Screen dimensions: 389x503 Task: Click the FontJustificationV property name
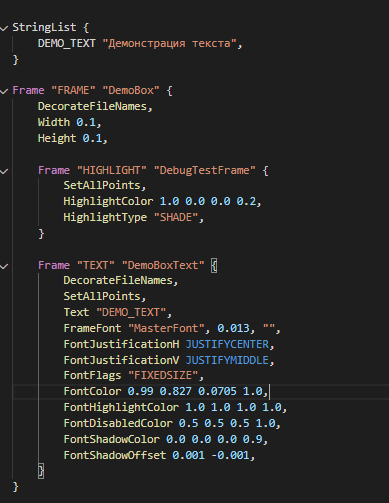(x=121, y=360)
